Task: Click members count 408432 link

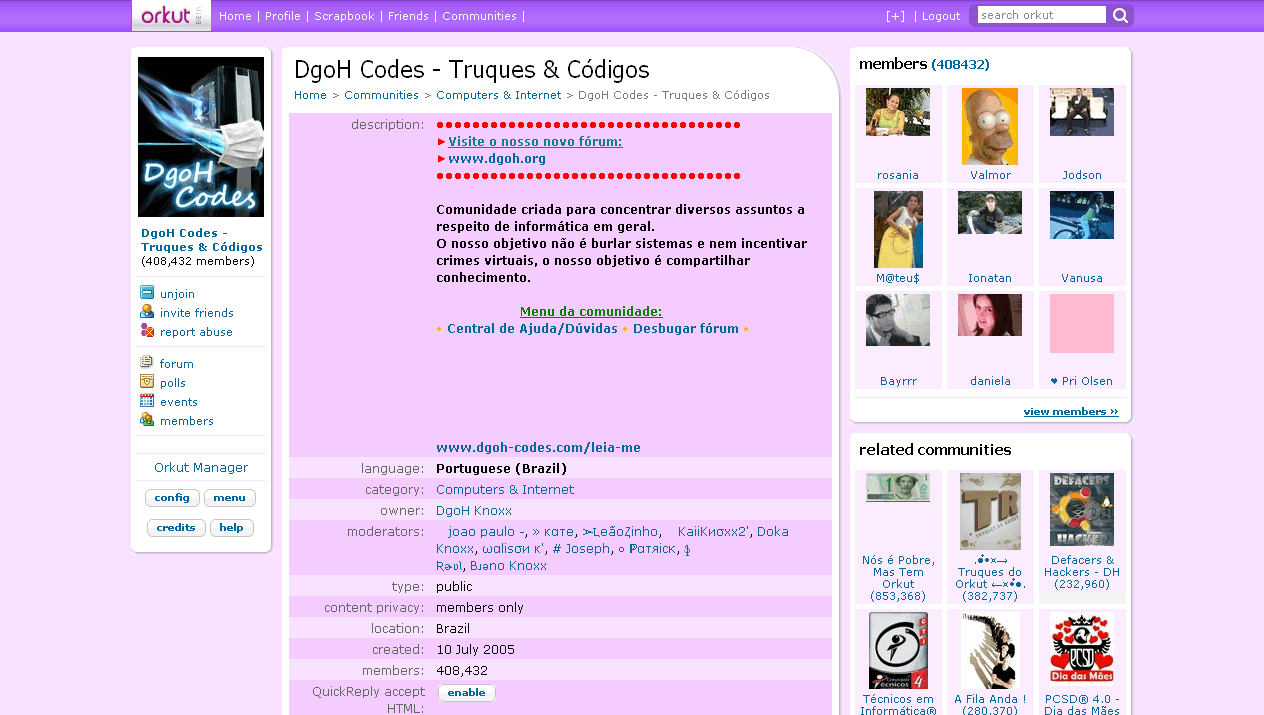Action: pyautogui.click(x=960, y=64)
